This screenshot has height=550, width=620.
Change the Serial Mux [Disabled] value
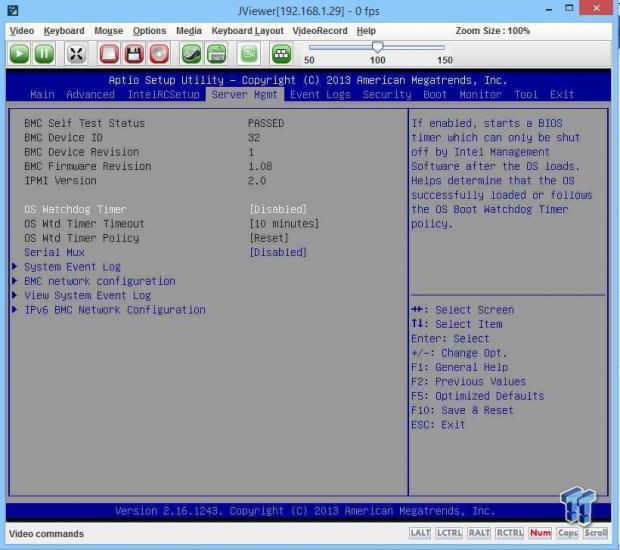point(278,252)
